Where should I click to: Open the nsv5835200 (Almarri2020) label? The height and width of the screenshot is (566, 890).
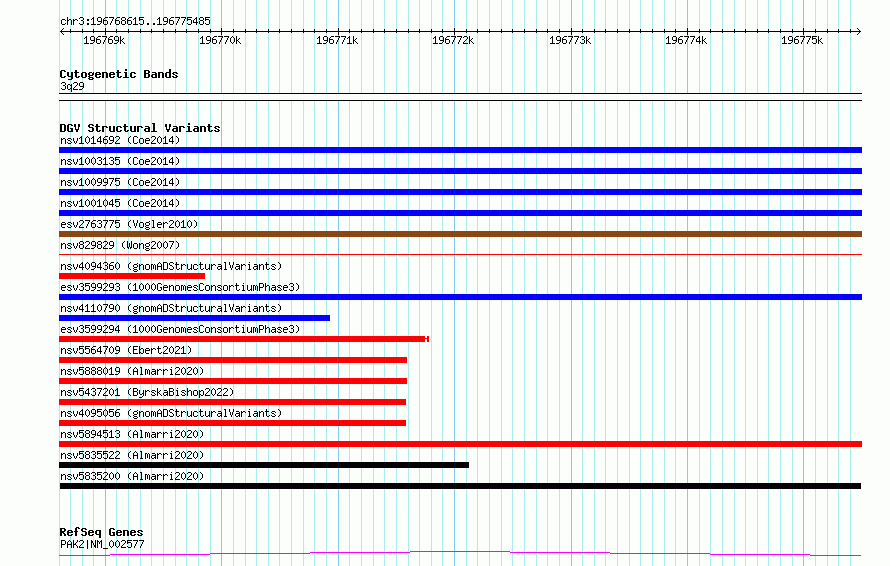tap(132, 476)
